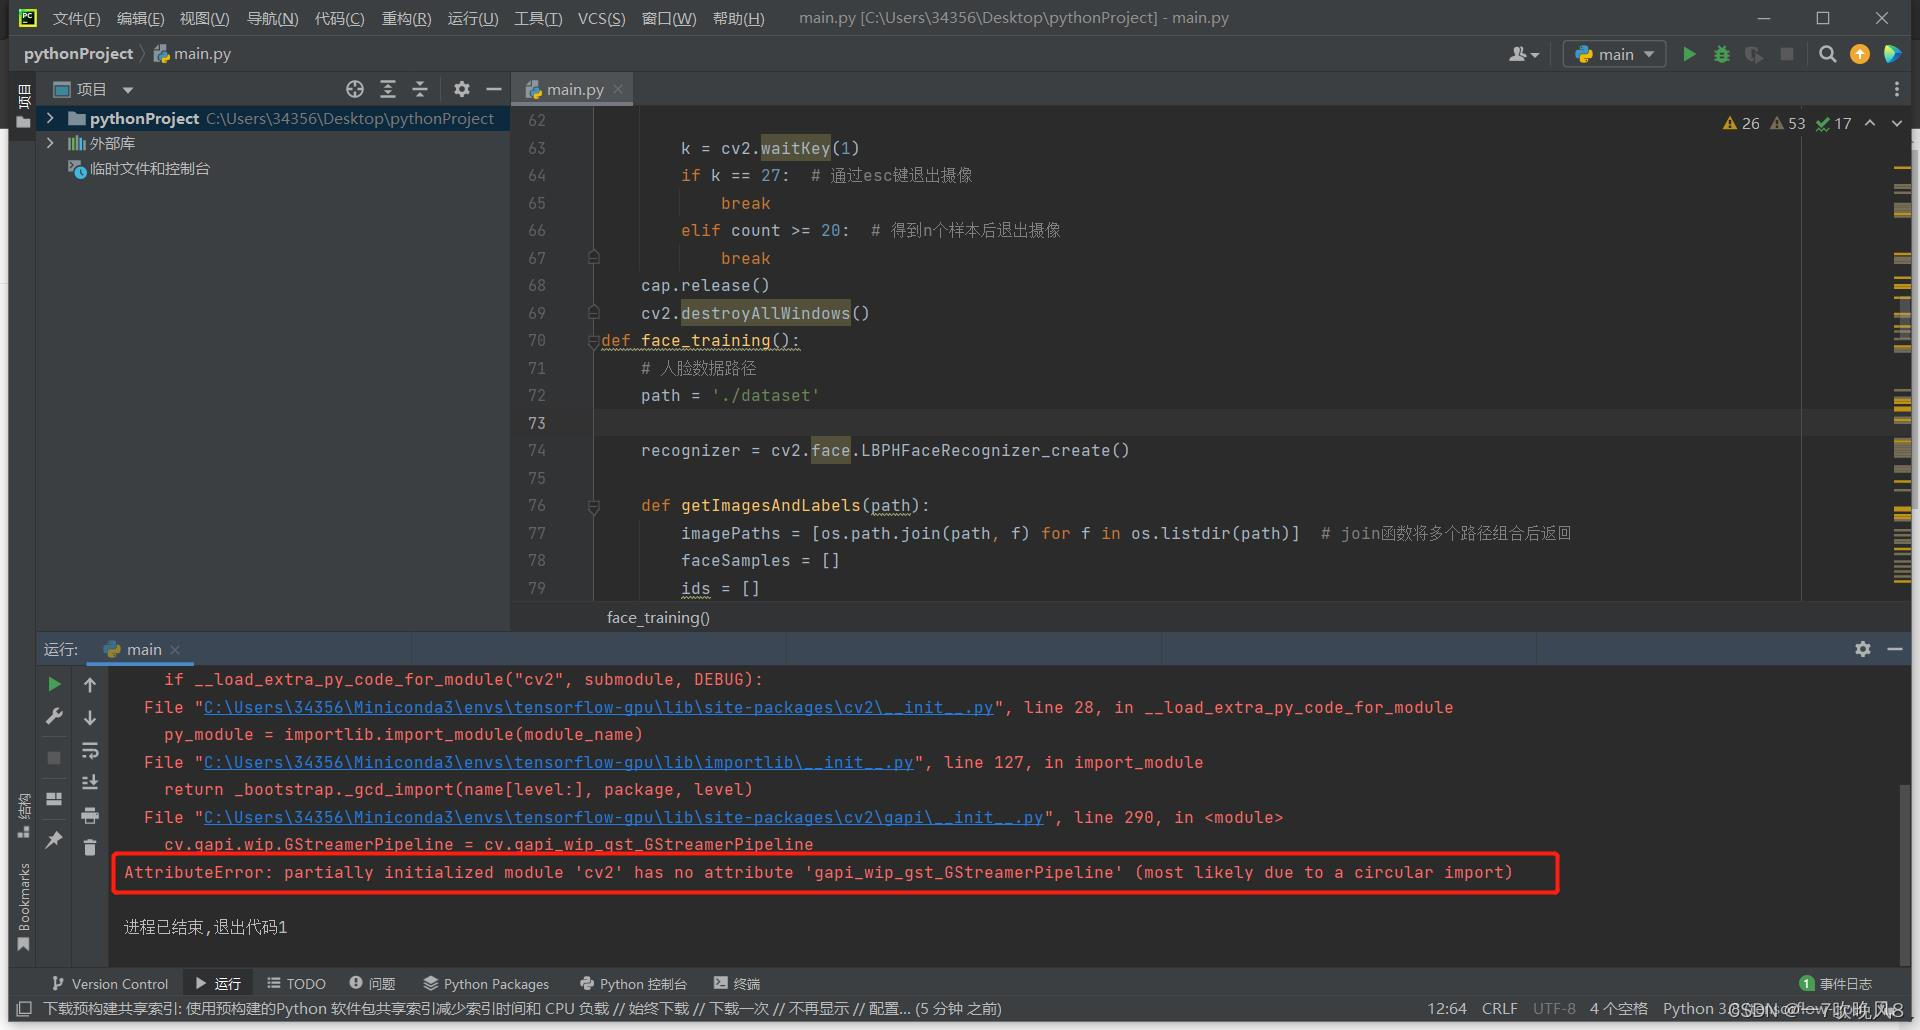
Task: Collapse the face_training function fold marker
Action: pos(593,341)
